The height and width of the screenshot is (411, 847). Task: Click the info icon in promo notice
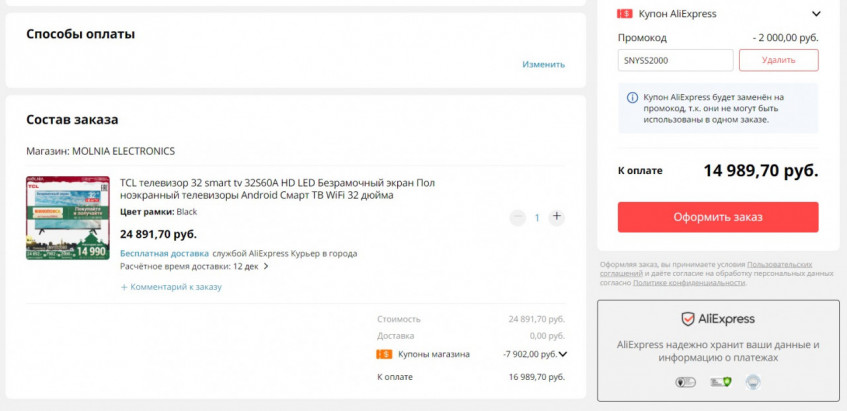[x=632, y=98]
